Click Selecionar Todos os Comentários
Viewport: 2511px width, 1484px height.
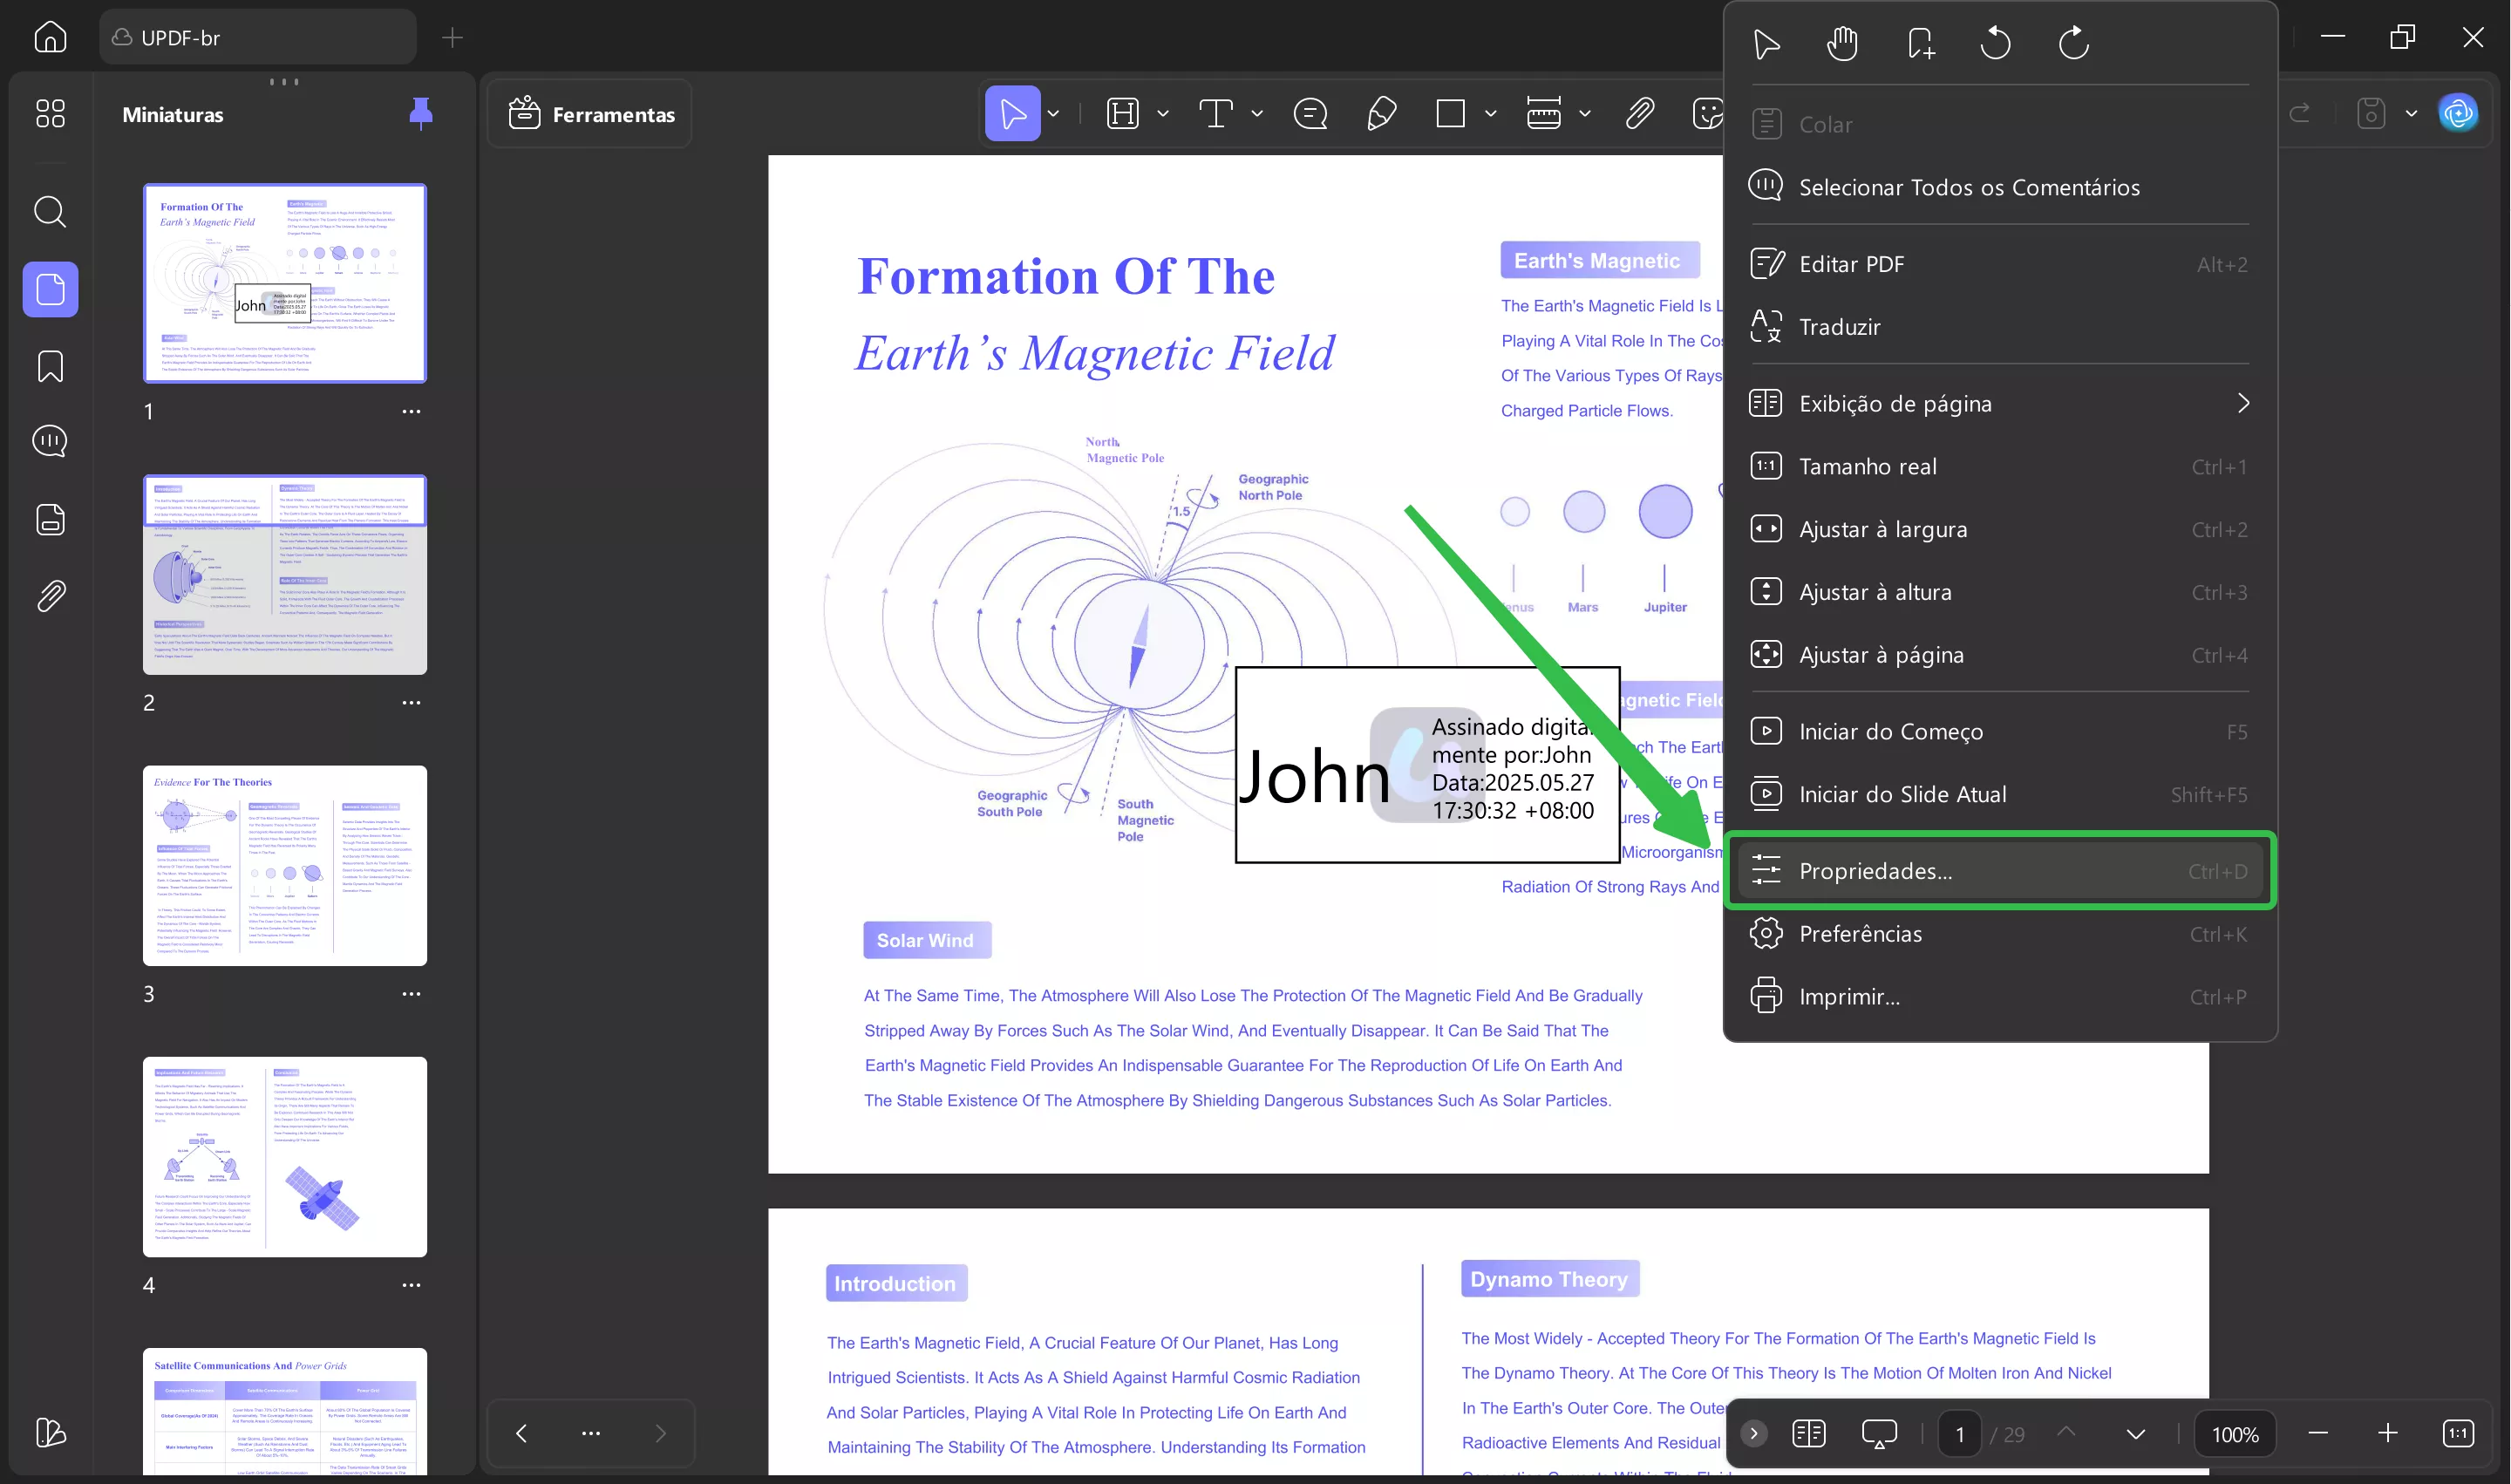(1968, 187)
